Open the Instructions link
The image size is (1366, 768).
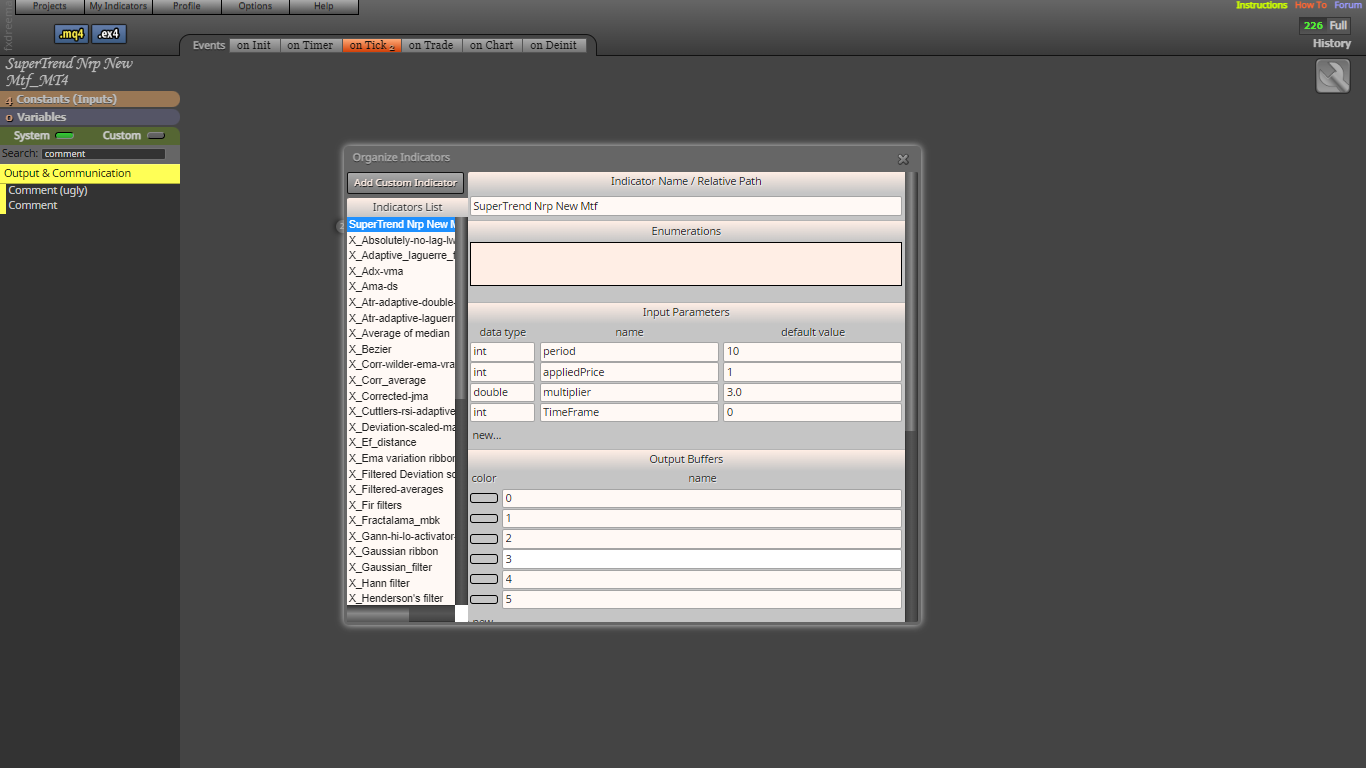[x=1261, y=5]
